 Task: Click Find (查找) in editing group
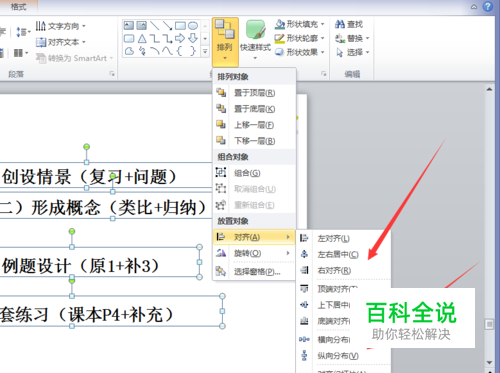(x=349, y=24)
